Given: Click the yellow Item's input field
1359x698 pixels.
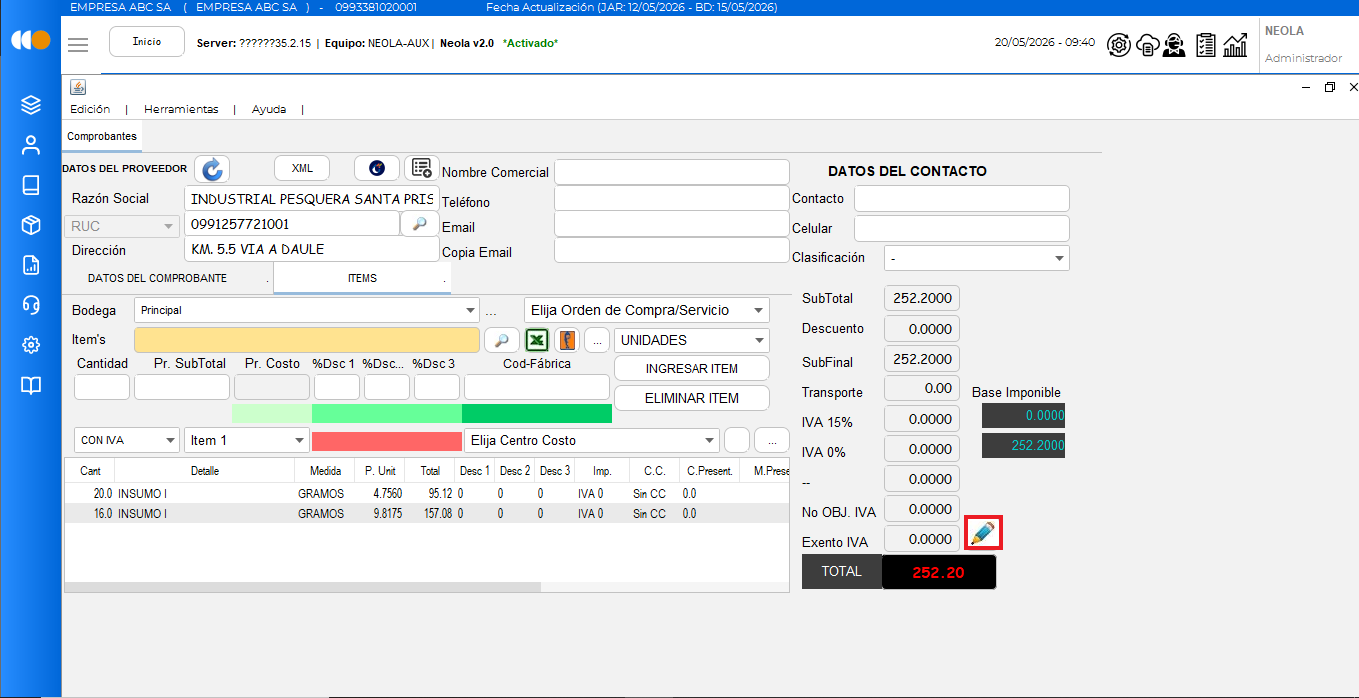Looking at the screenshot, I should [307, 340].
